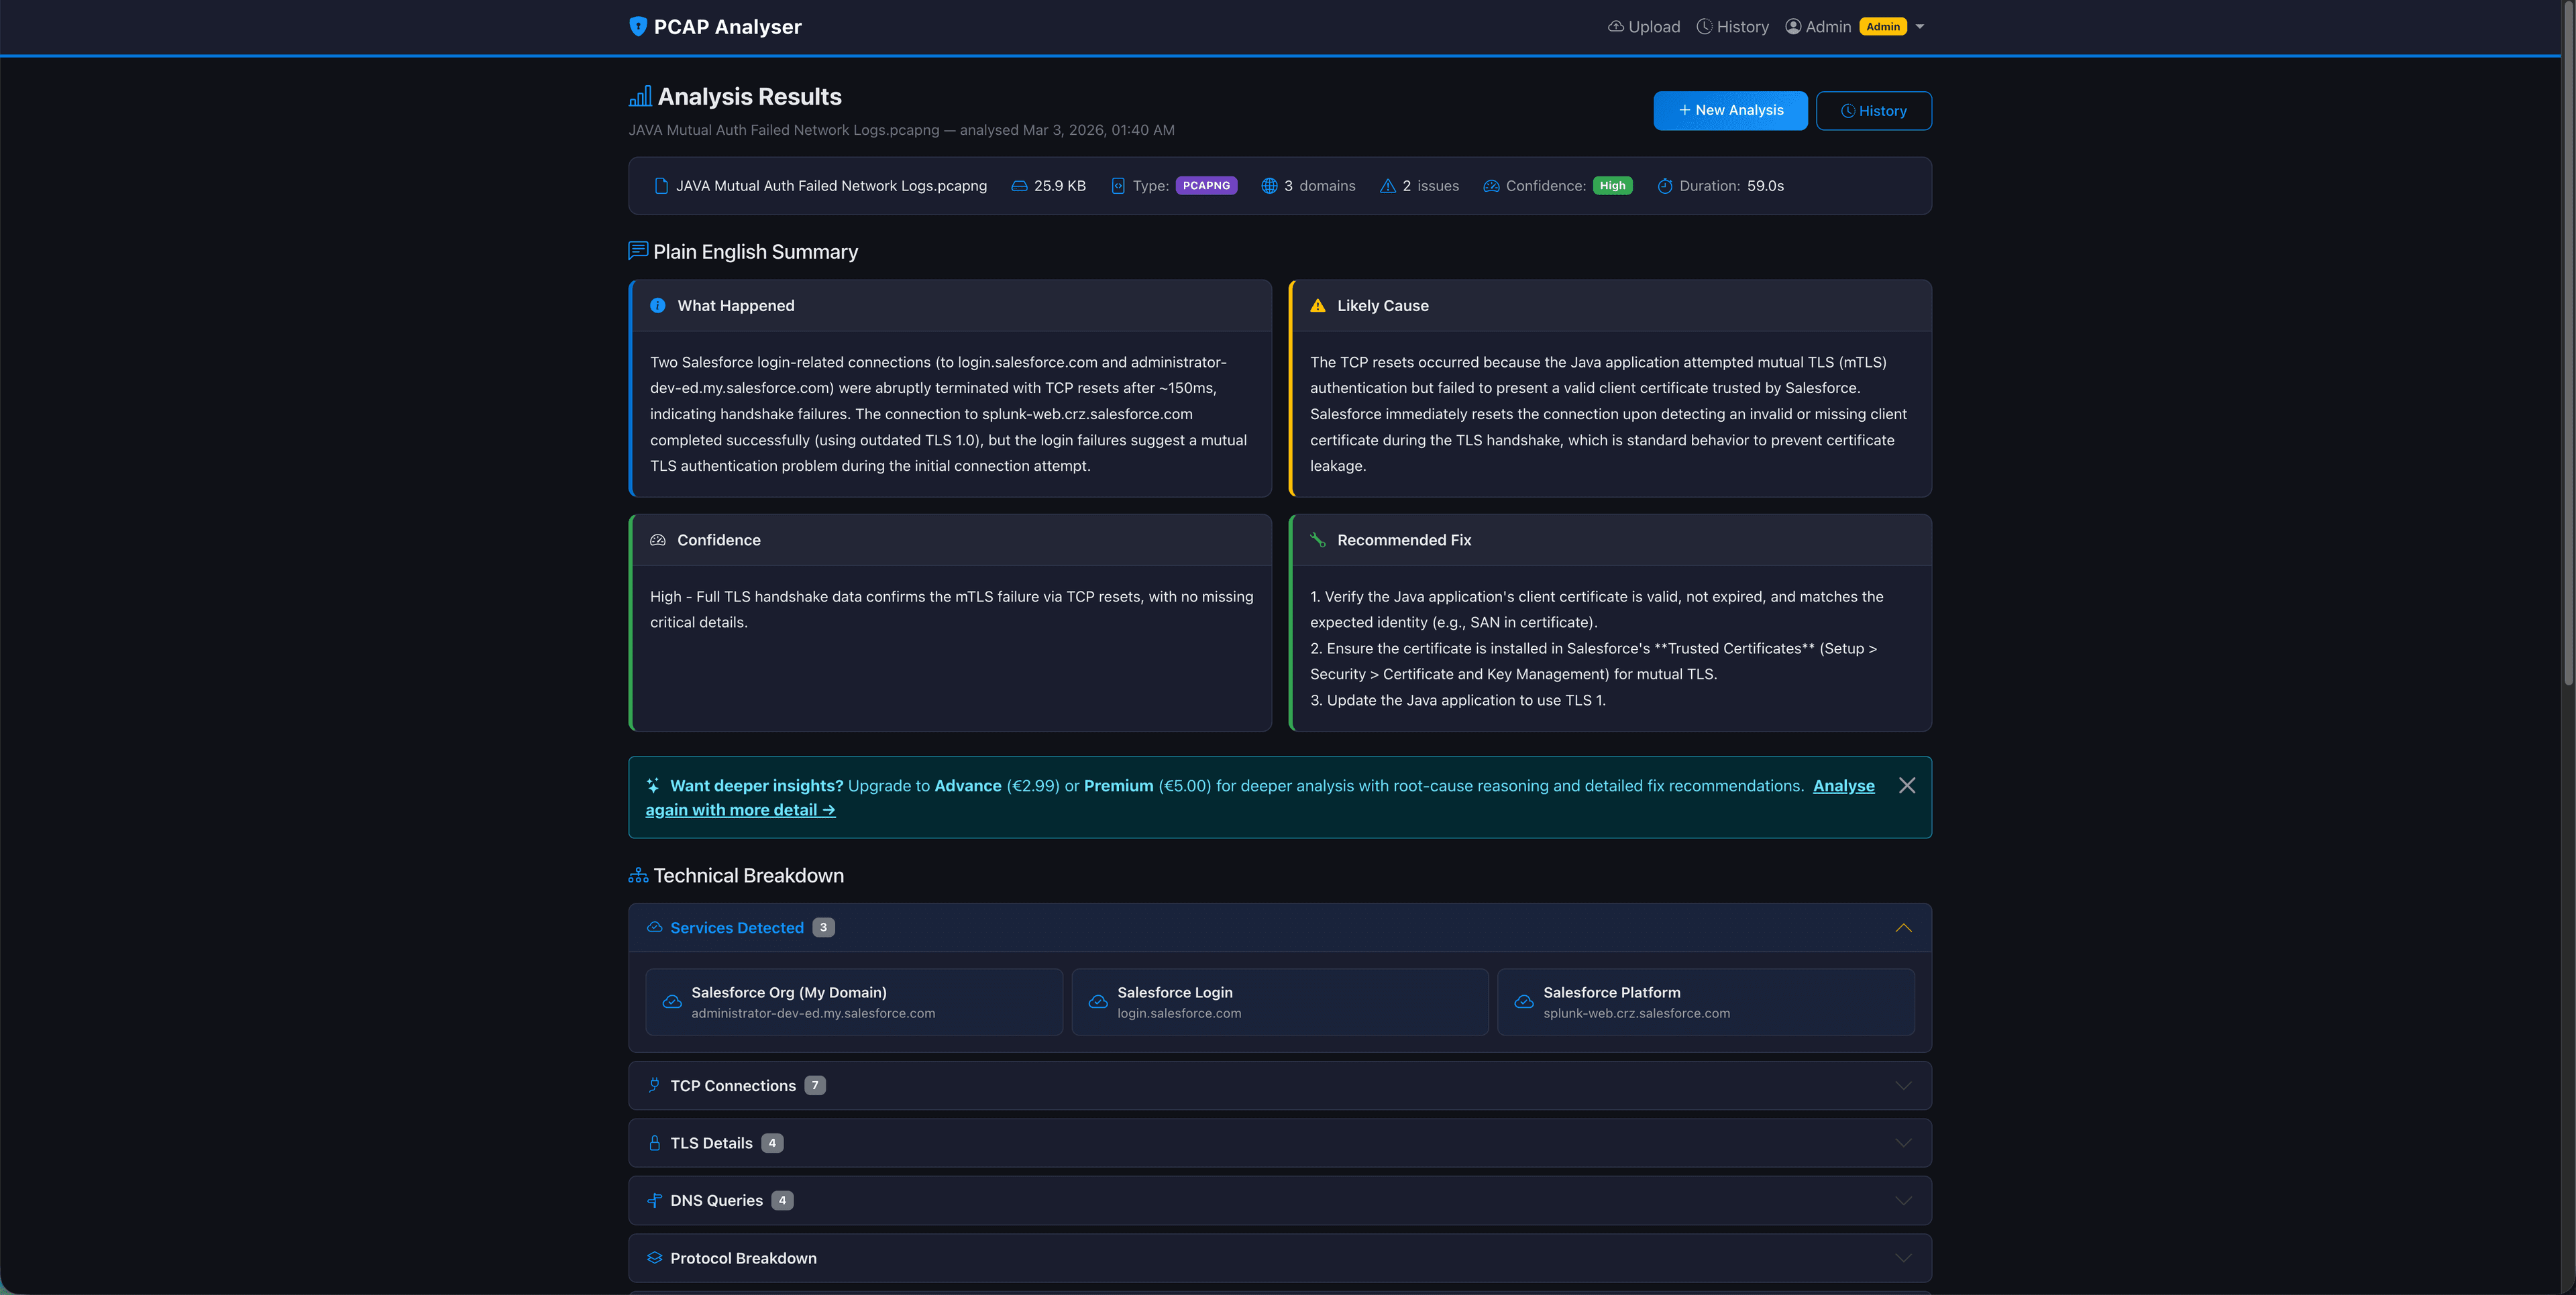Dismiss the upgrade insights banner
2576x1295 pixels.
tap(1906, 785)
